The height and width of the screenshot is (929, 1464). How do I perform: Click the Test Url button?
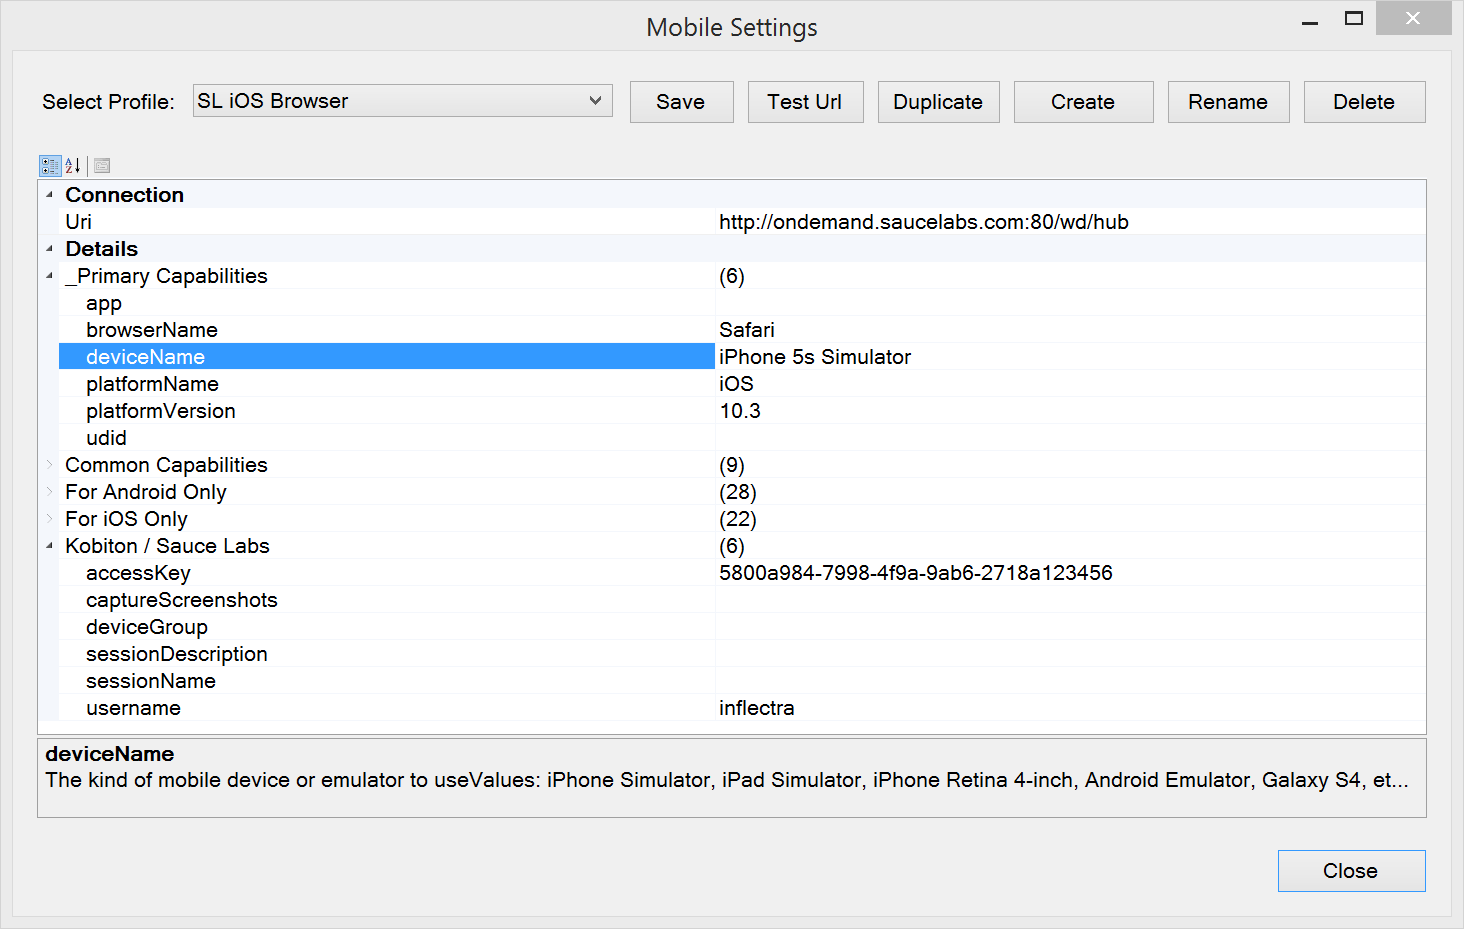tap(805, 102)
